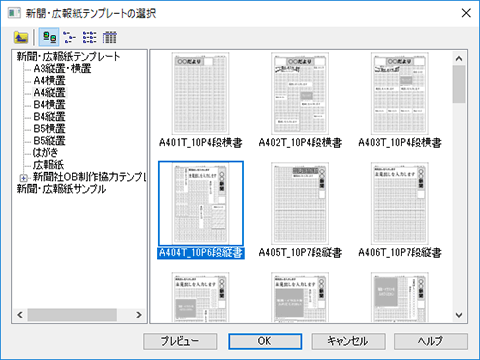Switch to list view
The image size is (480, 360).
coord(89,37)
